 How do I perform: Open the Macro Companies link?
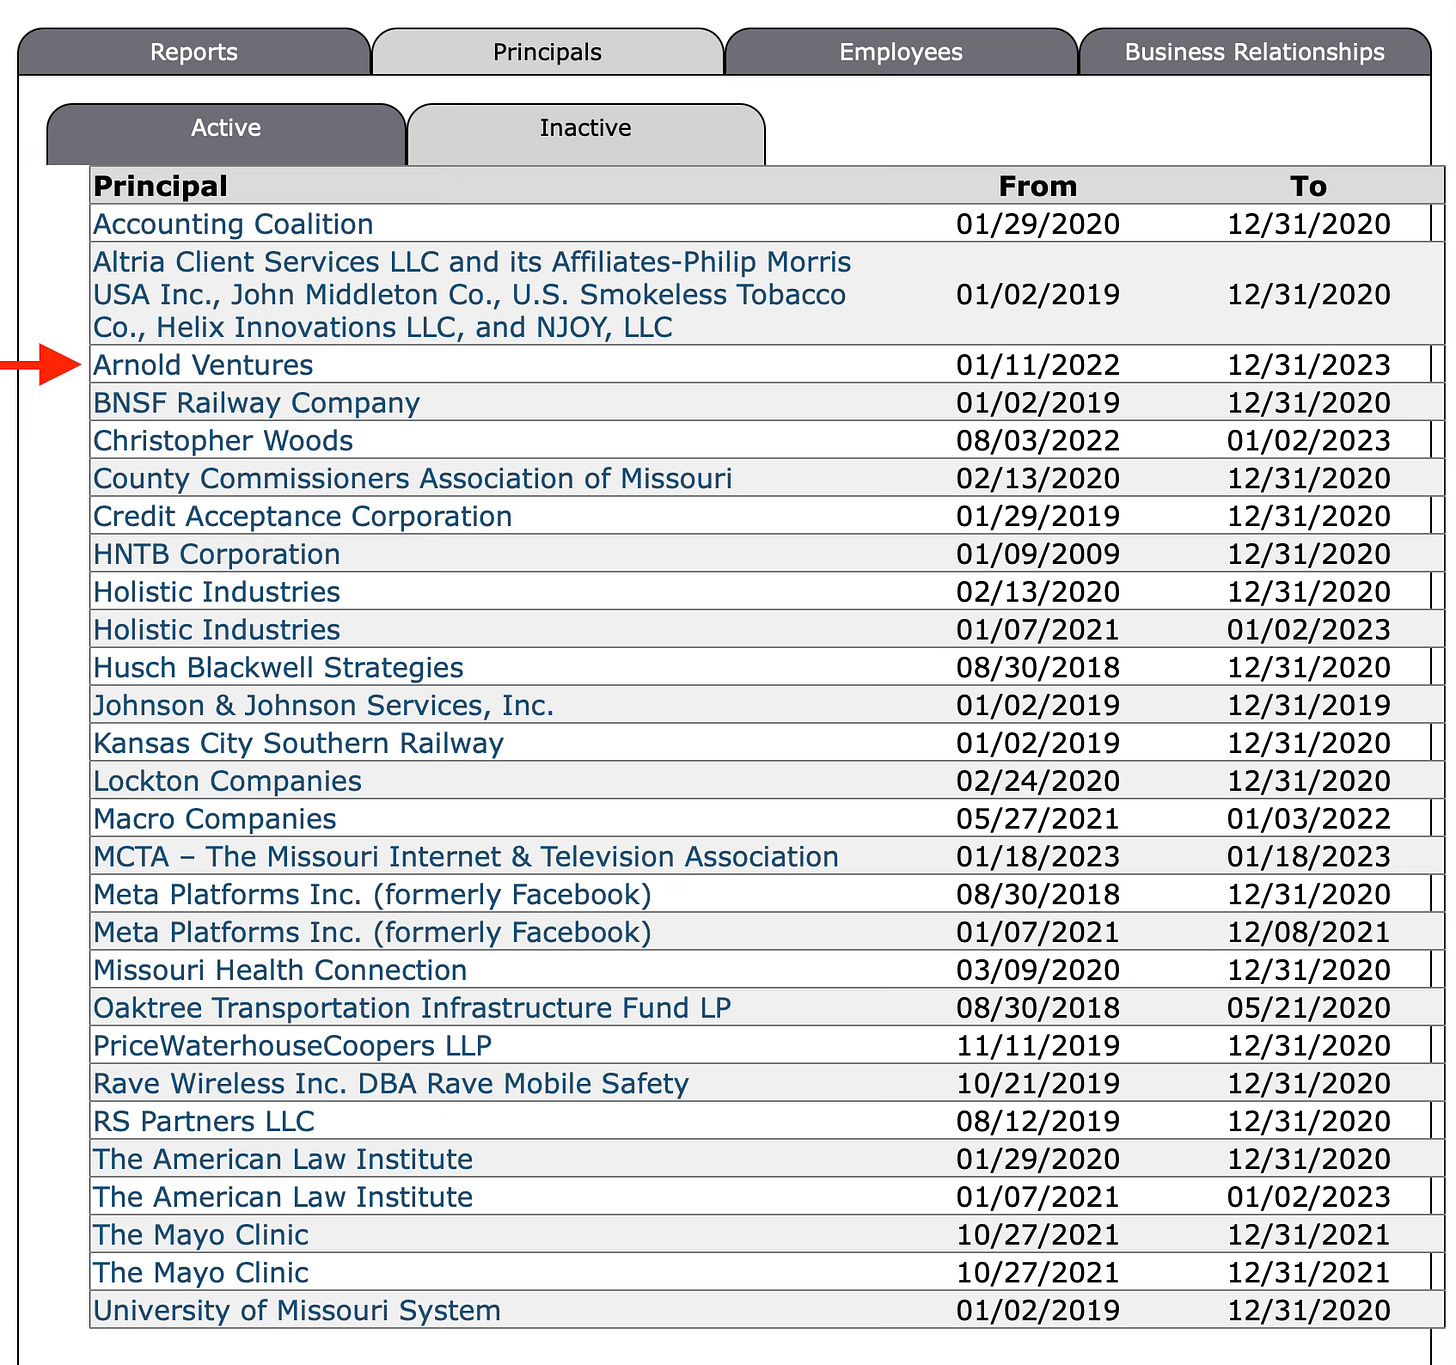tap(214, 819)
